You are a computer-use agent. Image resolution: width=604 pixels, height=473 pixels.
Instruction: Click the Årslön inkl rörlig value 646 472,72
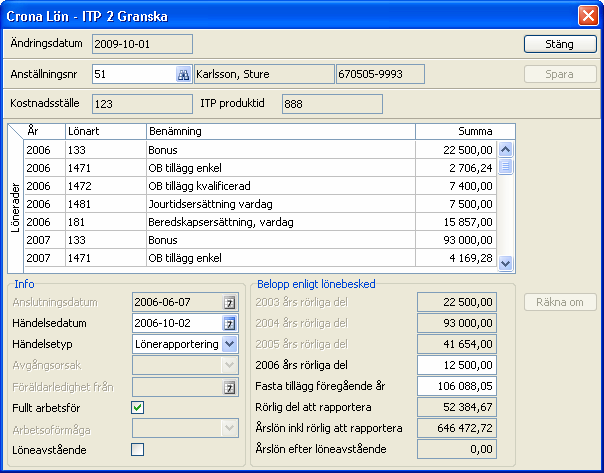tap(457, 428)
